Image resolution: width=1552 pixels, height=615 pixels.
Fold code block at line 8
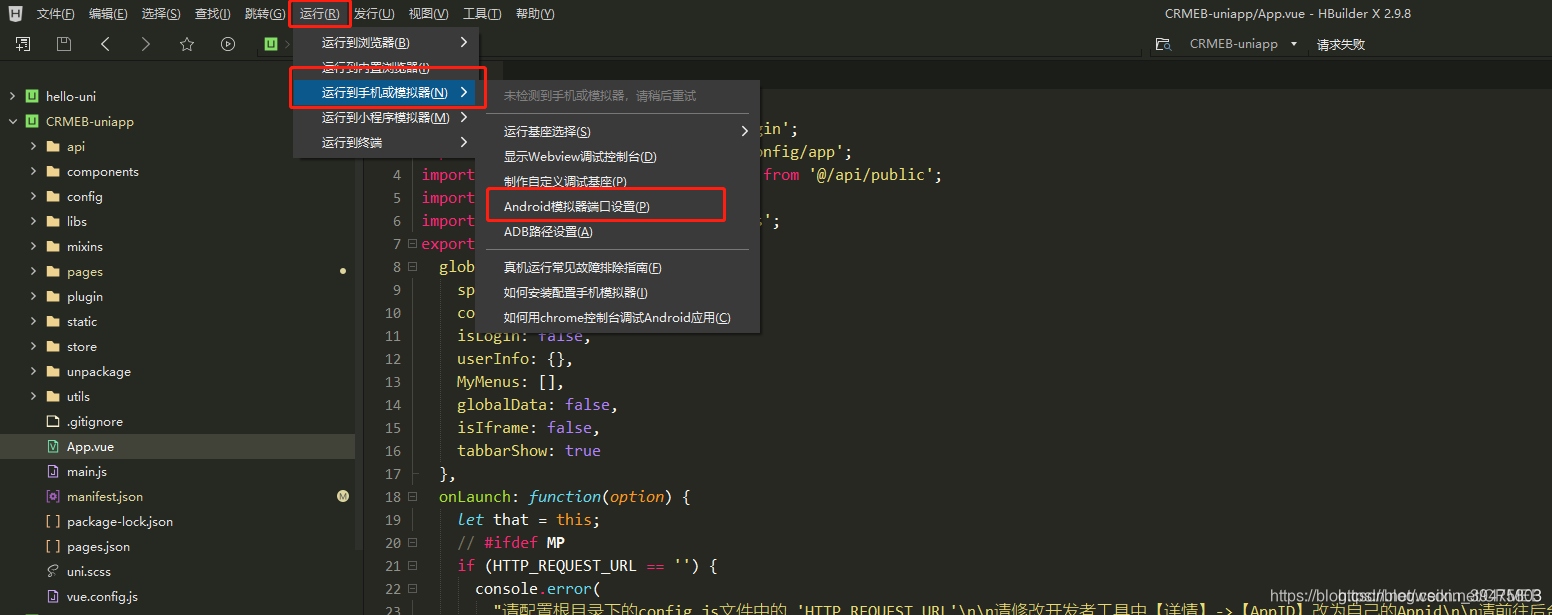[x=411, y=267]
